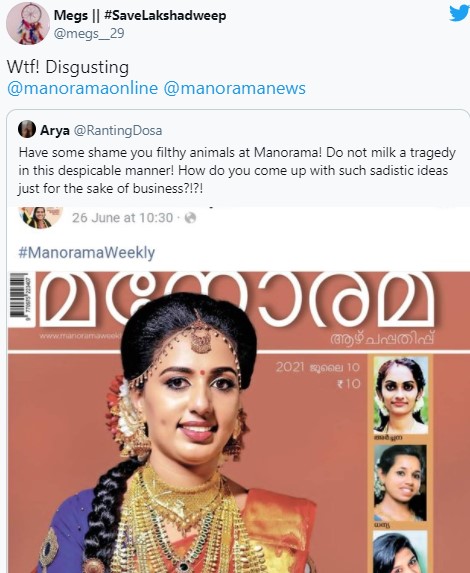Click the Arya display name
Image resolution: width=470 pixels, height=573 pixels.
click(x=55, y=130)
